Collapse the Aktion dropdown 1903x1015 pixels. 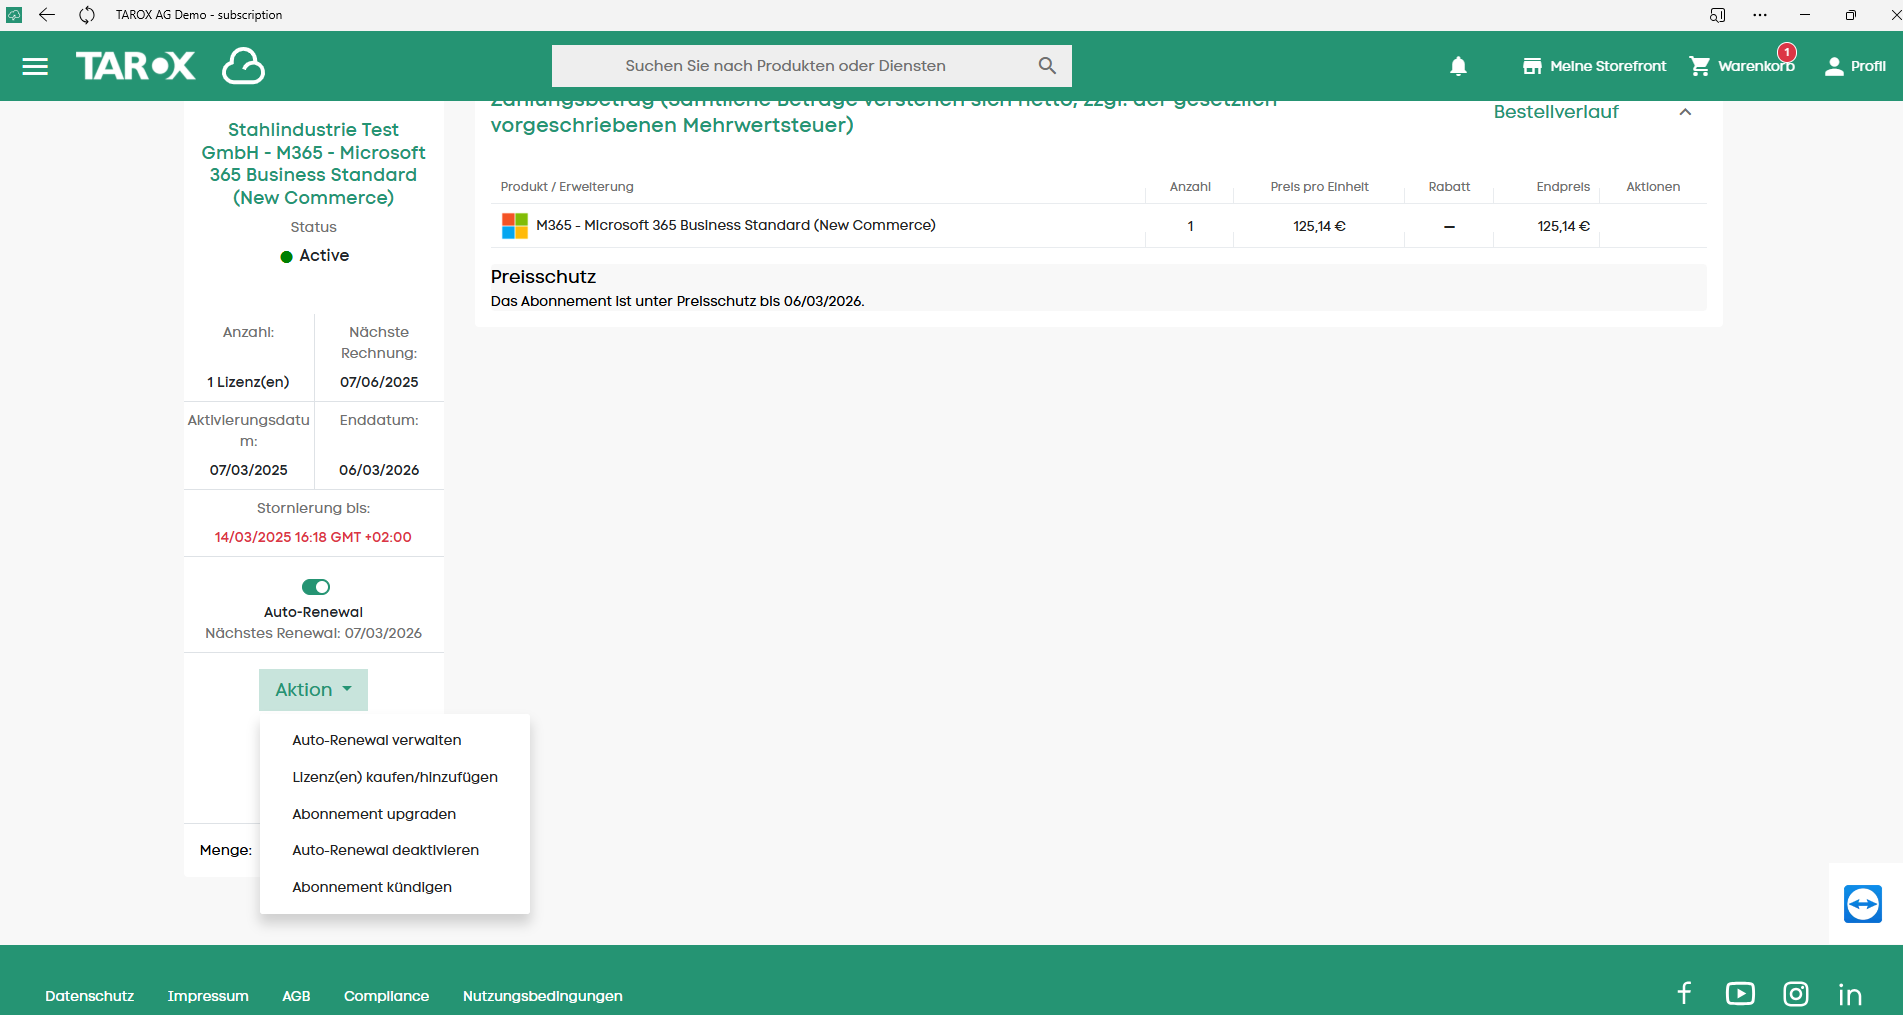313,690
